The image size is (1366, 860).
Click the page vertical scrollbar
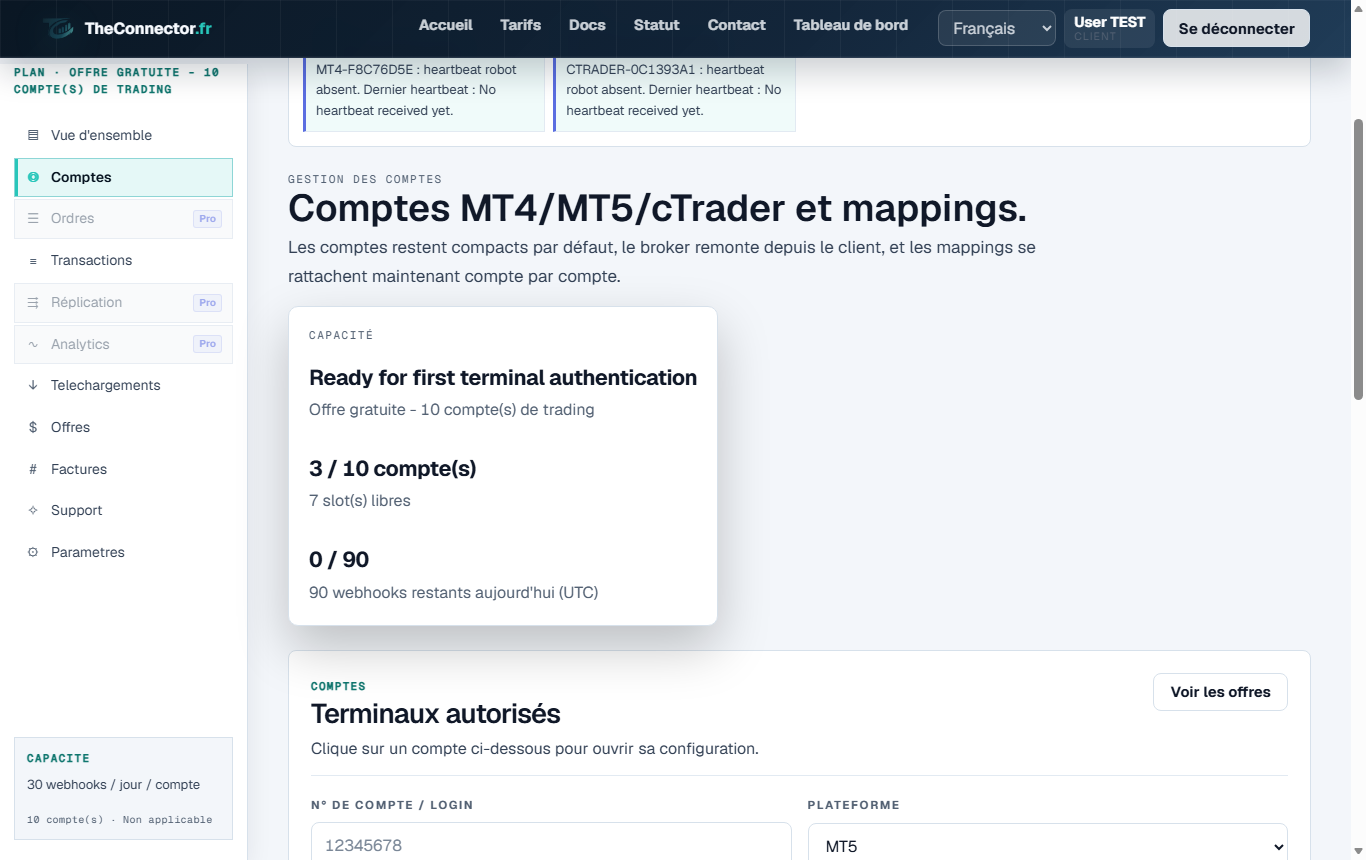(1358, 260)
